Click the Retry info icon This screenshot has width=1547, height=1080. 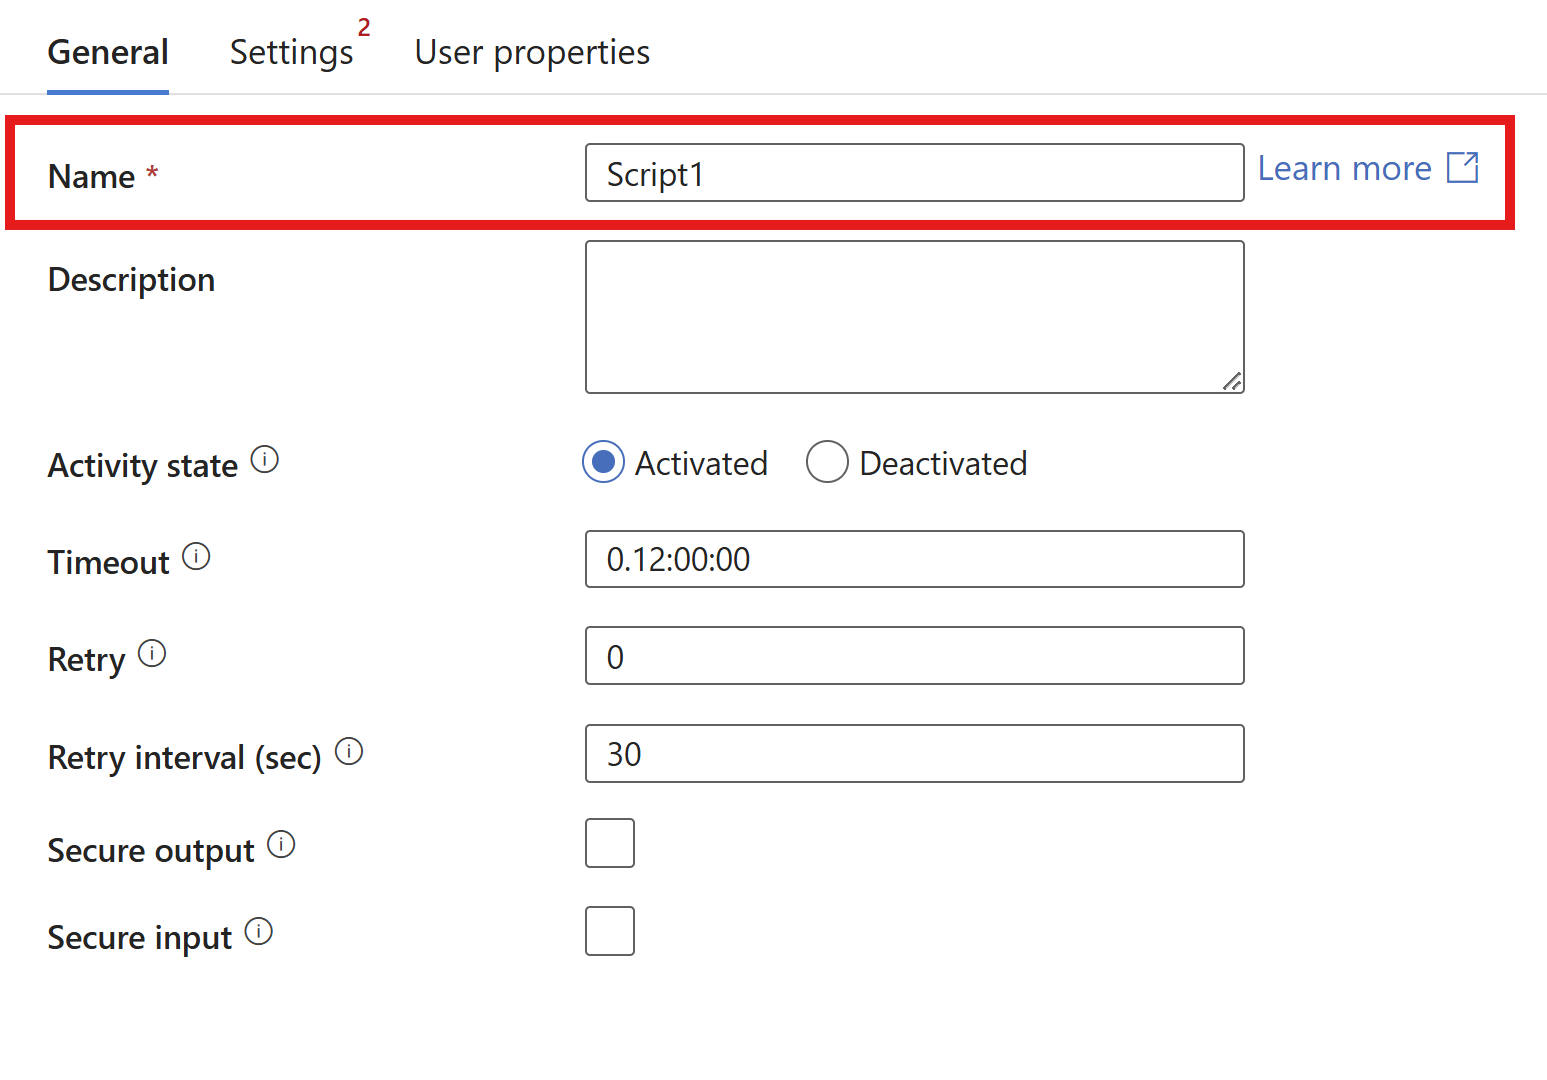click(152, 652)
